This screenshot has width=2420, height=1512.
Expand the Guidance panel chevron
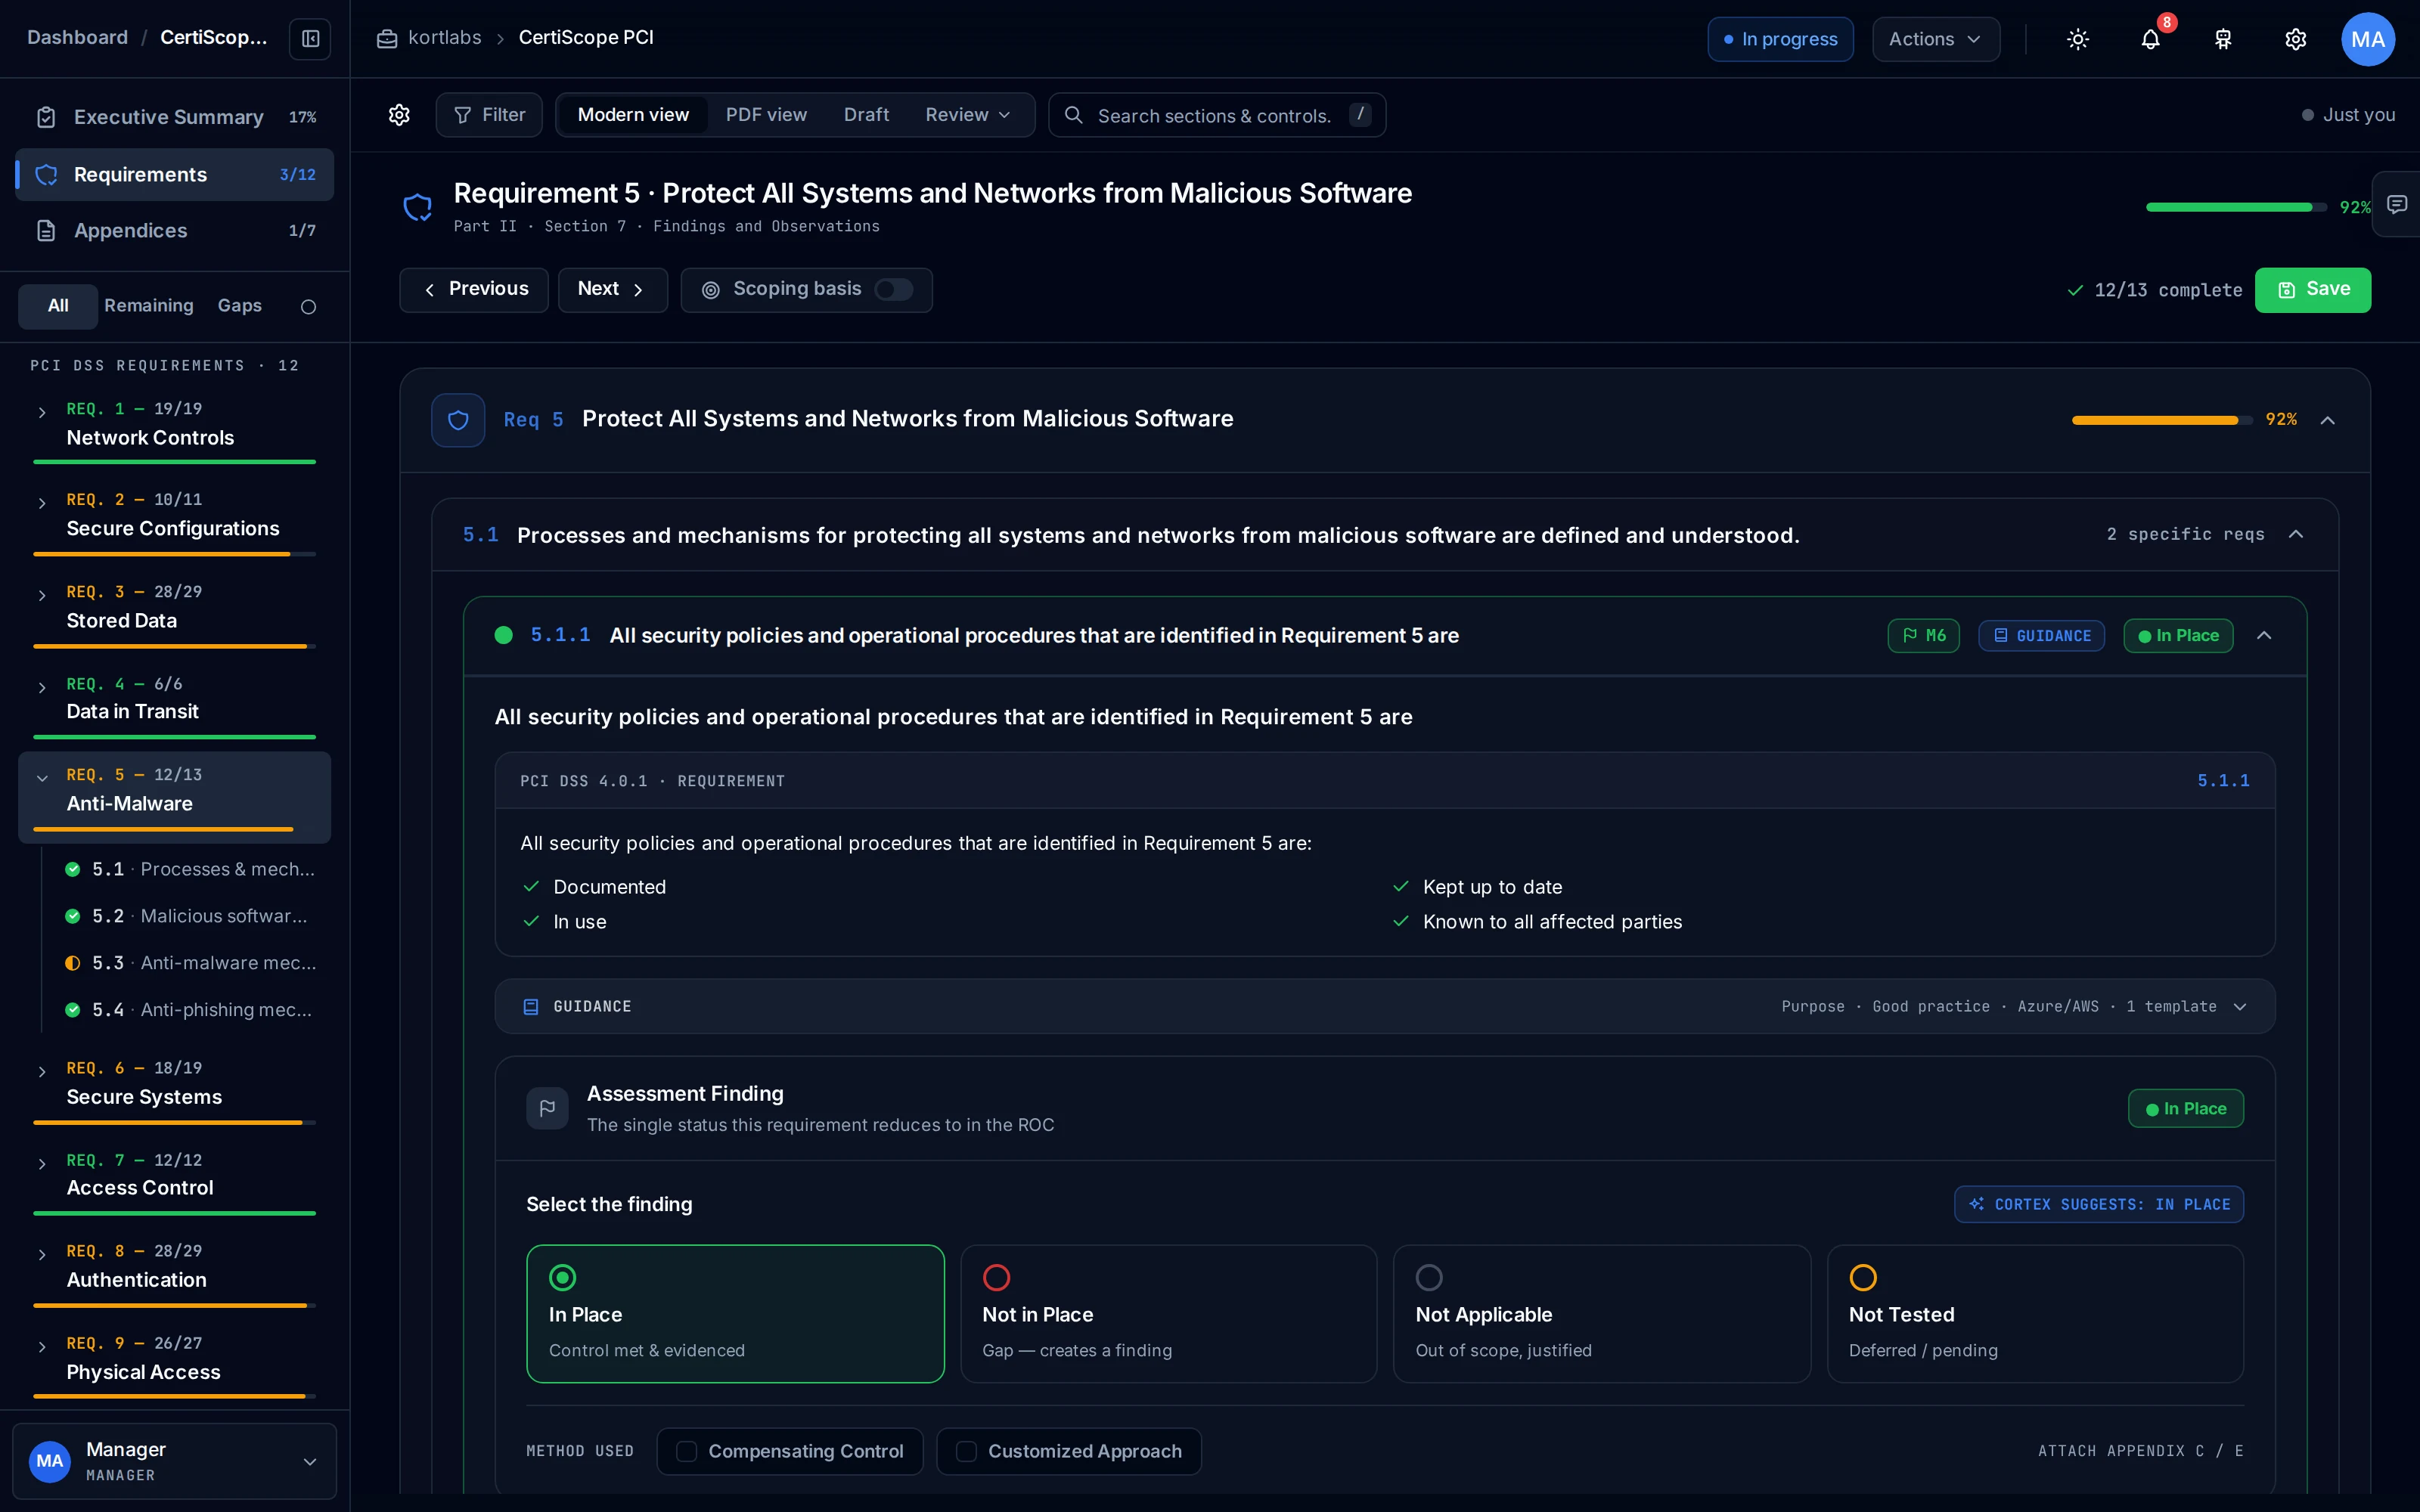pos(2240,1006)
